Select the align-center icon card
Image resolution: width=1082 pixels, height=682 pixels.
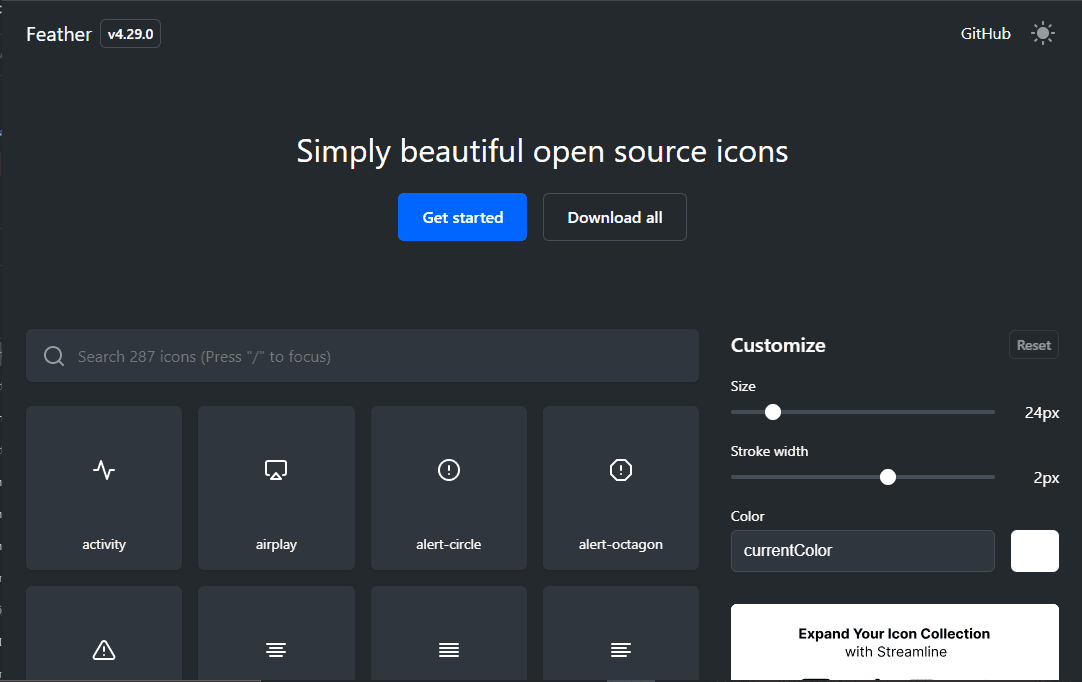(x=276, y=634)
